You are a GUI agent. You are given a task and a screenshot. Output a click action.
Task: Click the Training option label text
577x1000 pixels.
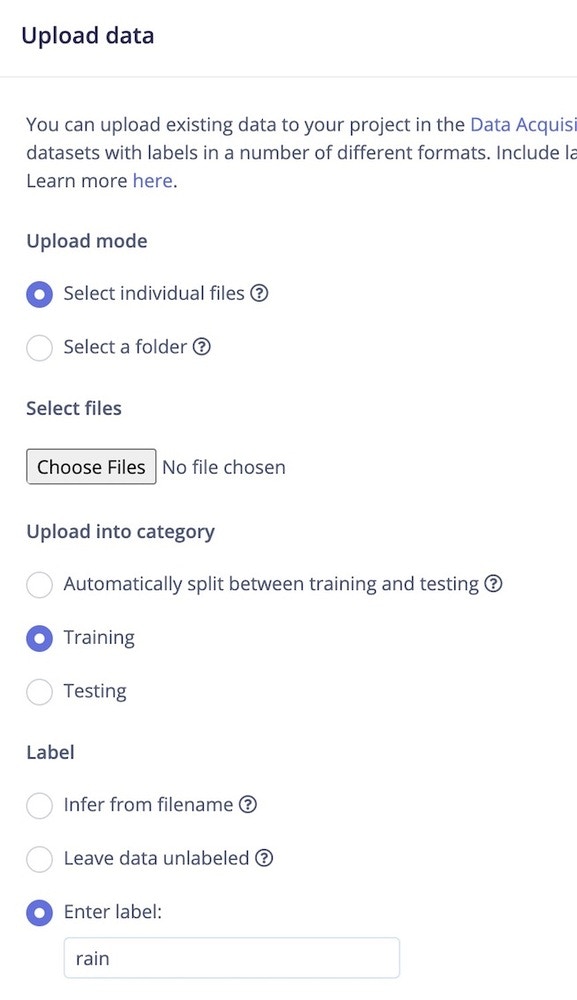point(99,638)
